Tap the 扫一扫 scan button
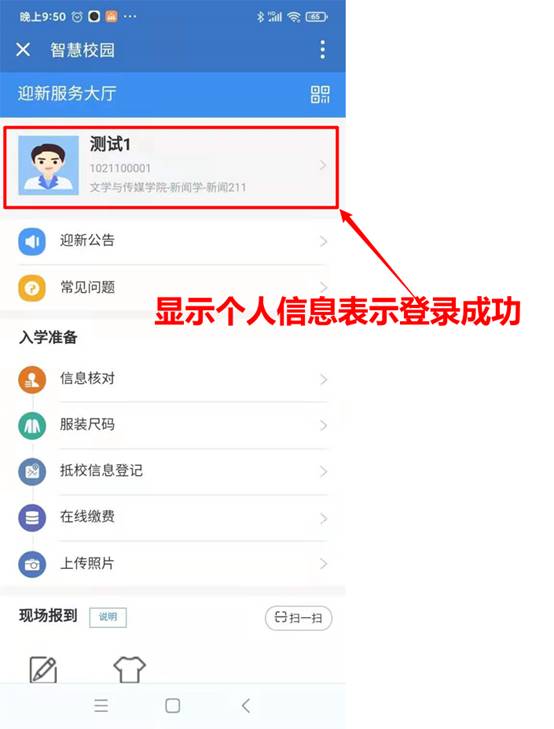 [x=298, y=618]
